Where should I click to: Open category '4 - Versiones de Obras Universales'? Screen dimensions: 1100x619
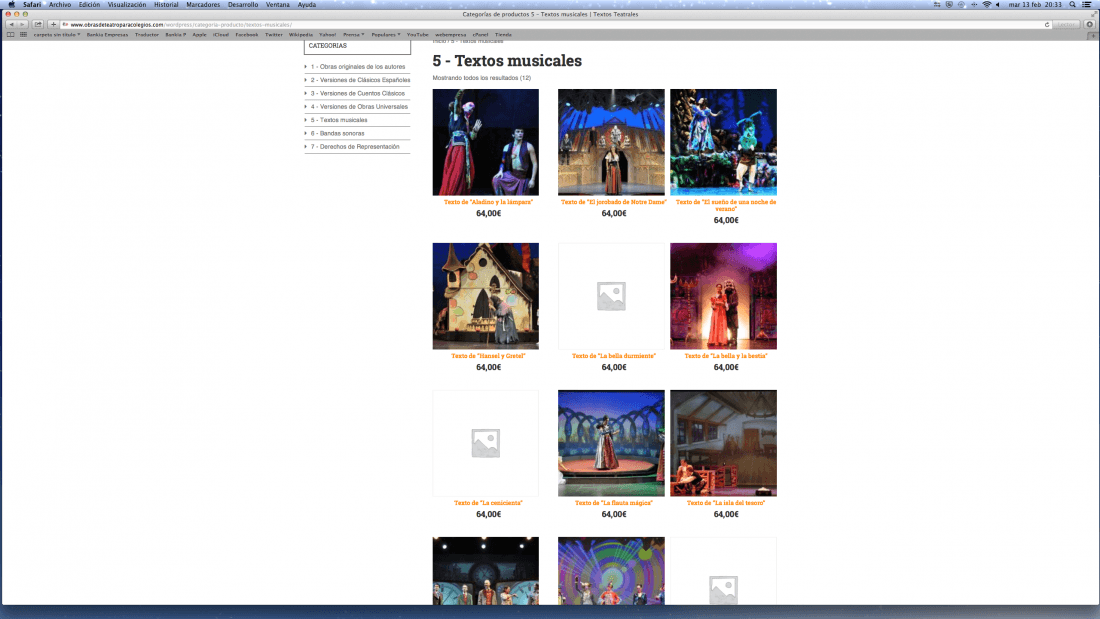coord(359,107)
